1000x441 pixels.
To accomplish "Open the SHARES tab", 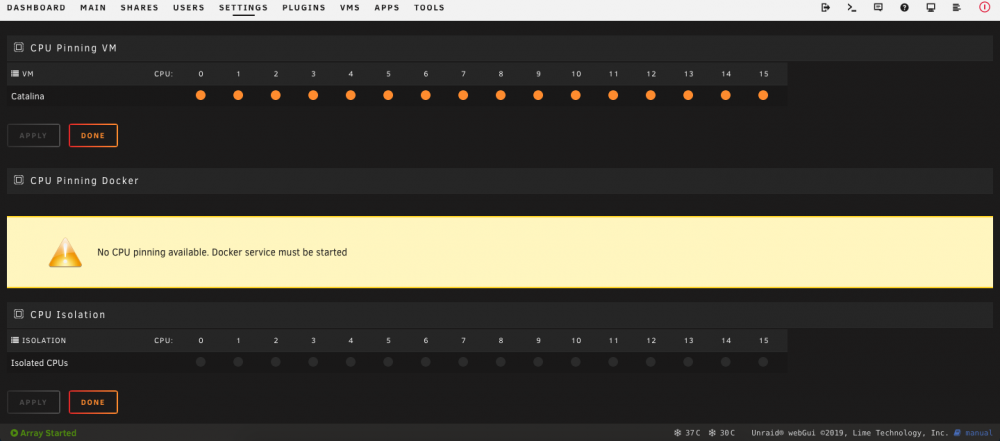I will tap(140, 8).
